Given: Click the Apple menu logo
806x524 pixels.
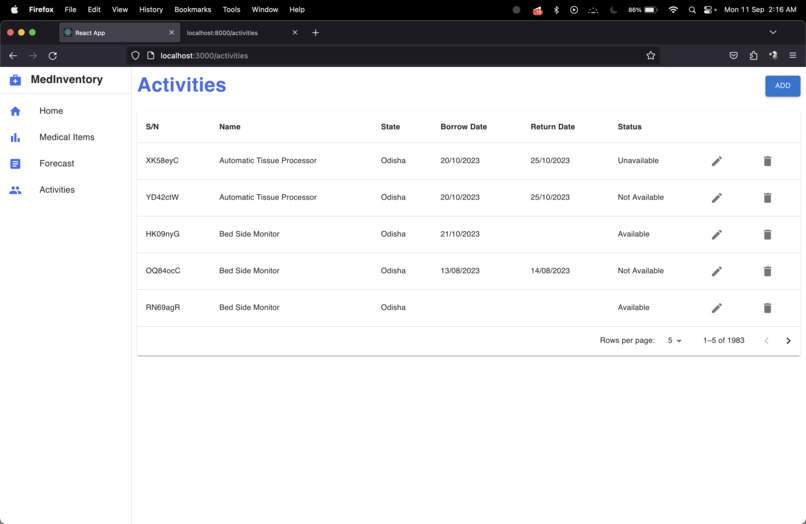Looking at the screenshot, I should (14, 9).
